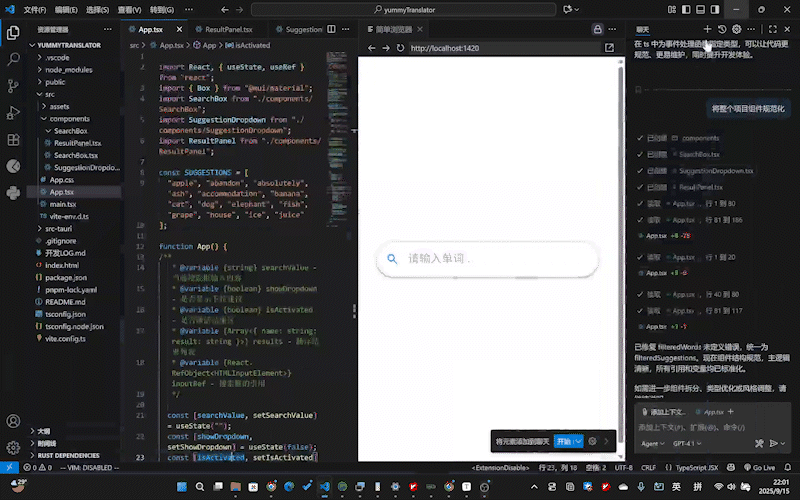Open the Python icon in activity bar
Screen dimensions: 800x500
point(13,192)
